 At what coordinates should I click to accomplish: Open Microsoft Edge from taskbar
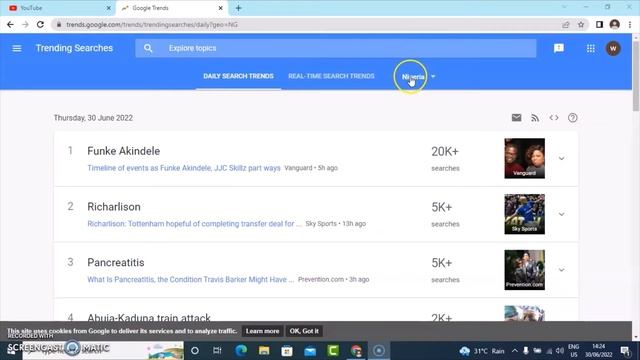point(241,351)
